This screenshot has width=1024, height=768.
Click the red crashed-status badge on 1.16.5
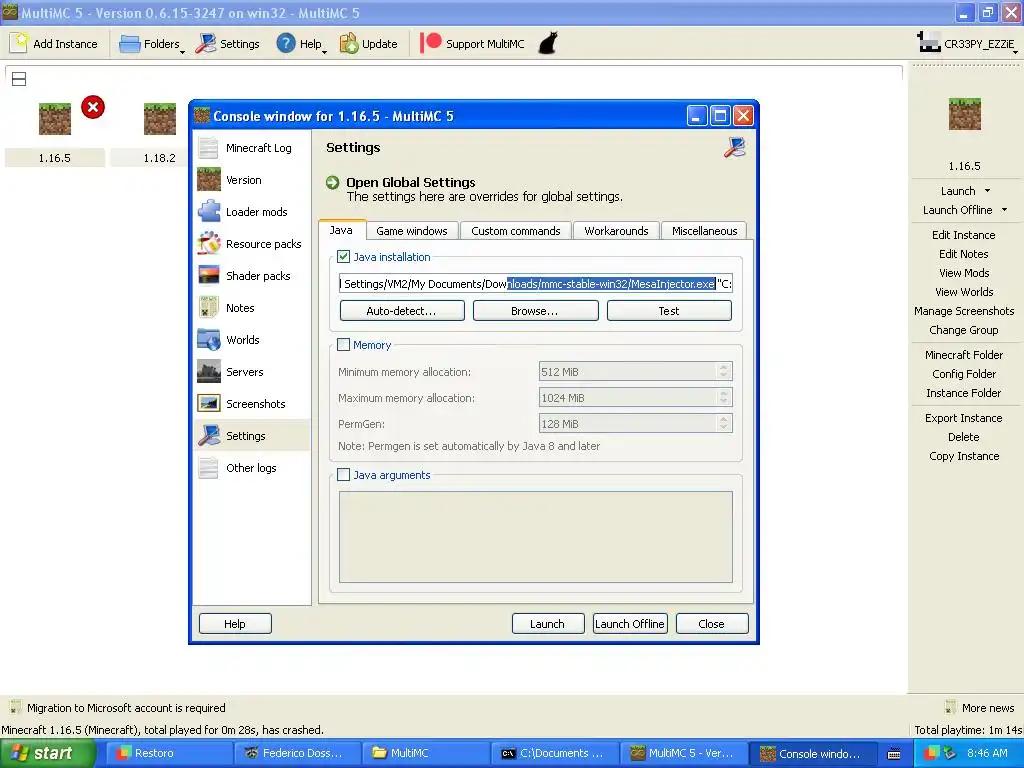click(93, 107)
